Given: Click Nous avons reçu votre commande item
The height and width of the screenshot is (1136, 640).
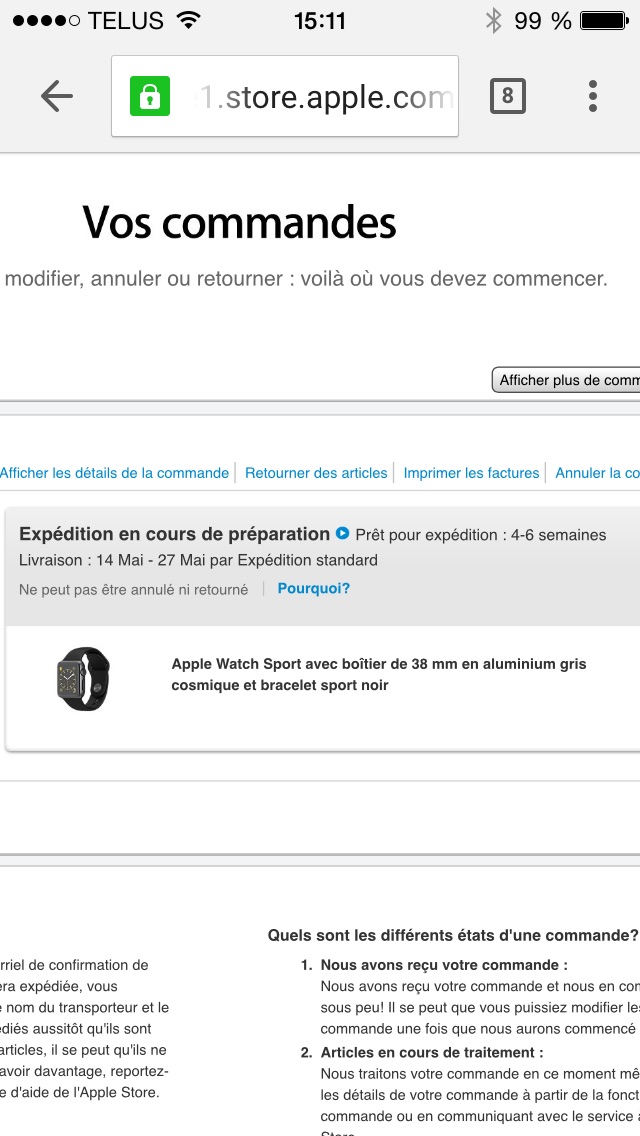Looking at the screenshot, I should (x=444, y=965).
